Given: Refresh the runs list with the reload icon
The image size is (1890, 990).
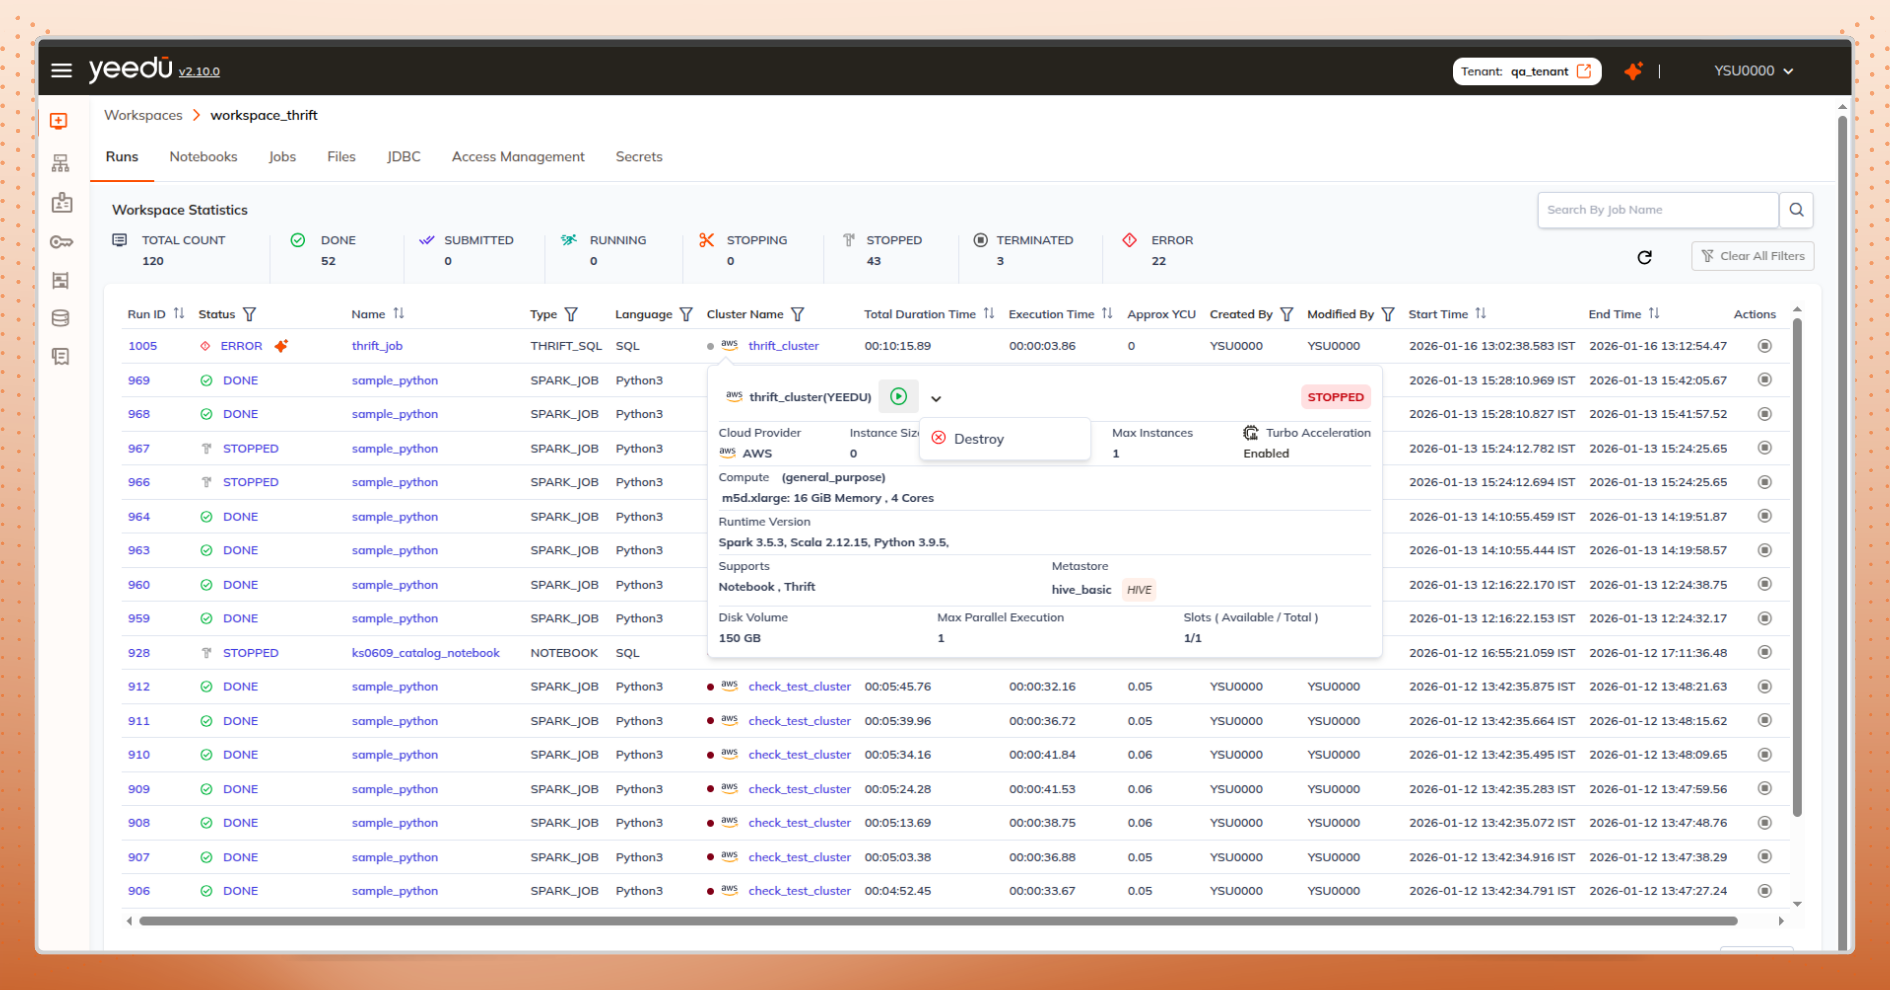Looking at the screenshot, I should point(1644,257).
